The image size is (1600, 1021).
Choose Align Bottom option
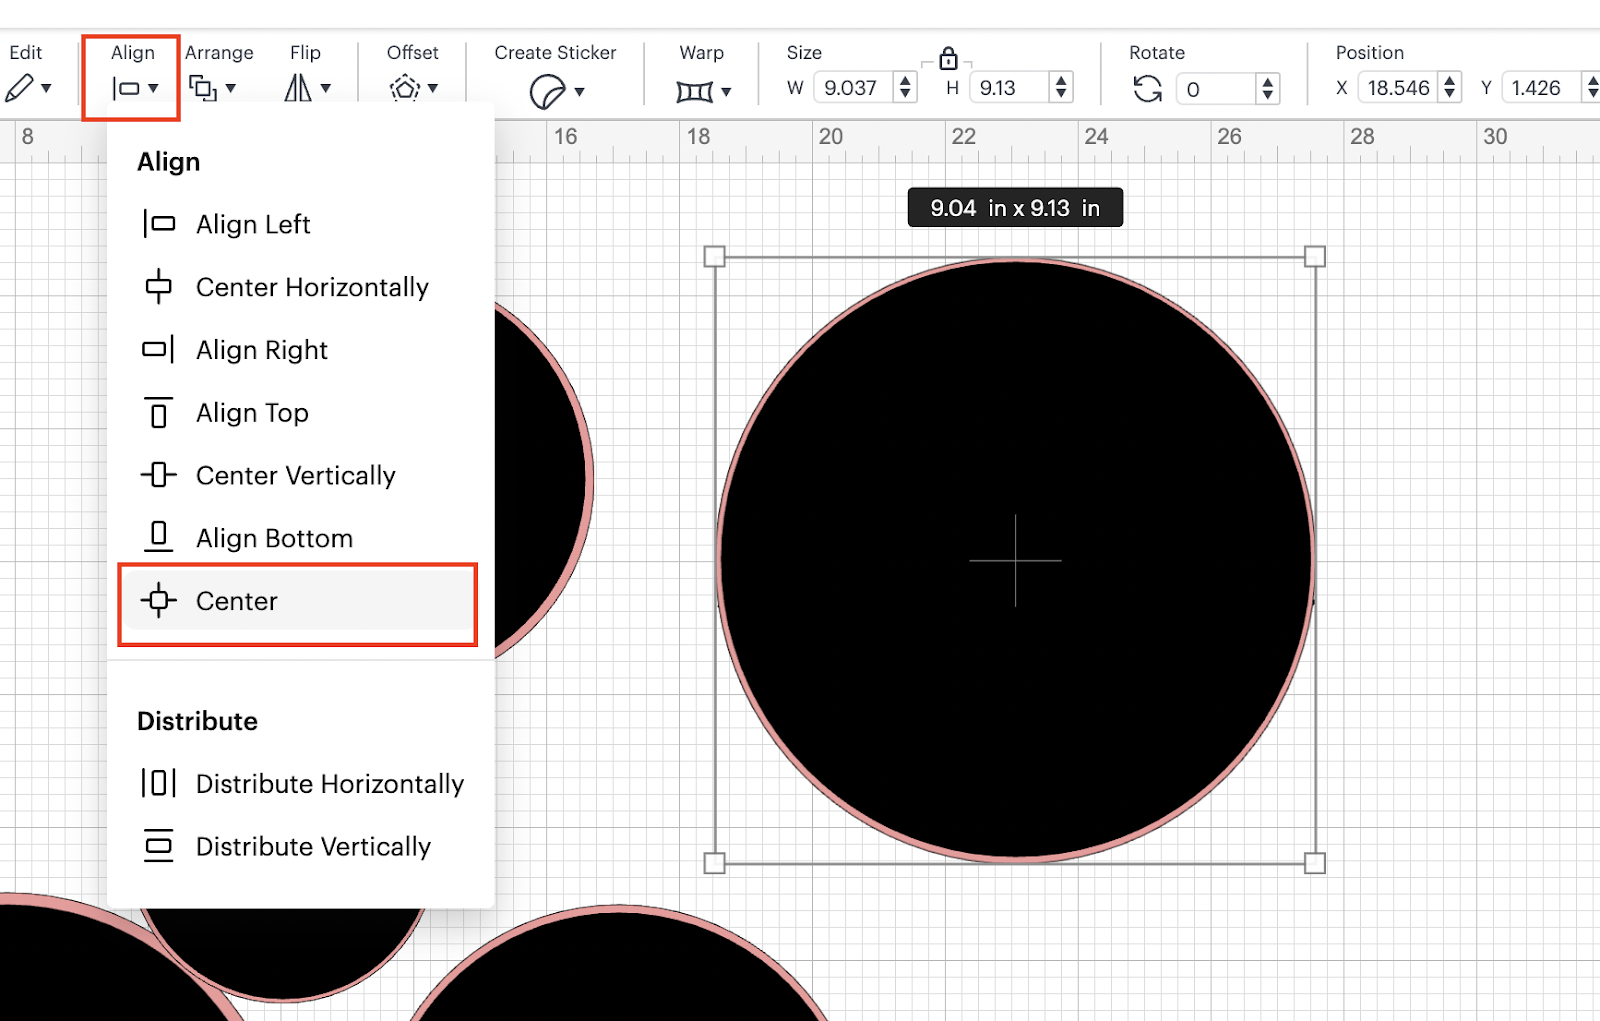point(300,538)
